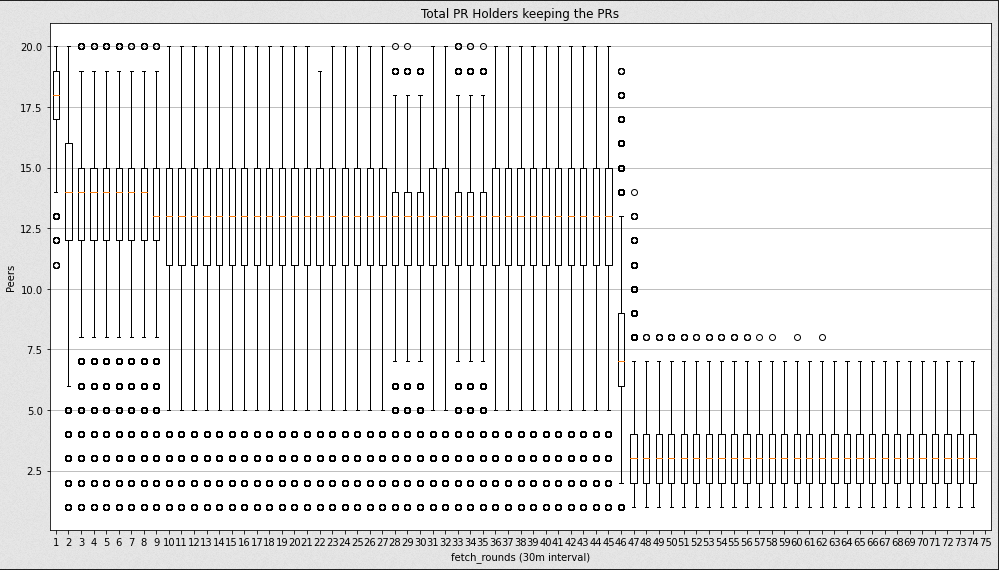Image resolution: width=999 pixels, height=570 pixels.
Task: Click x-axis tick label 62
Action: pyautogui.click(x=822, y=542)
